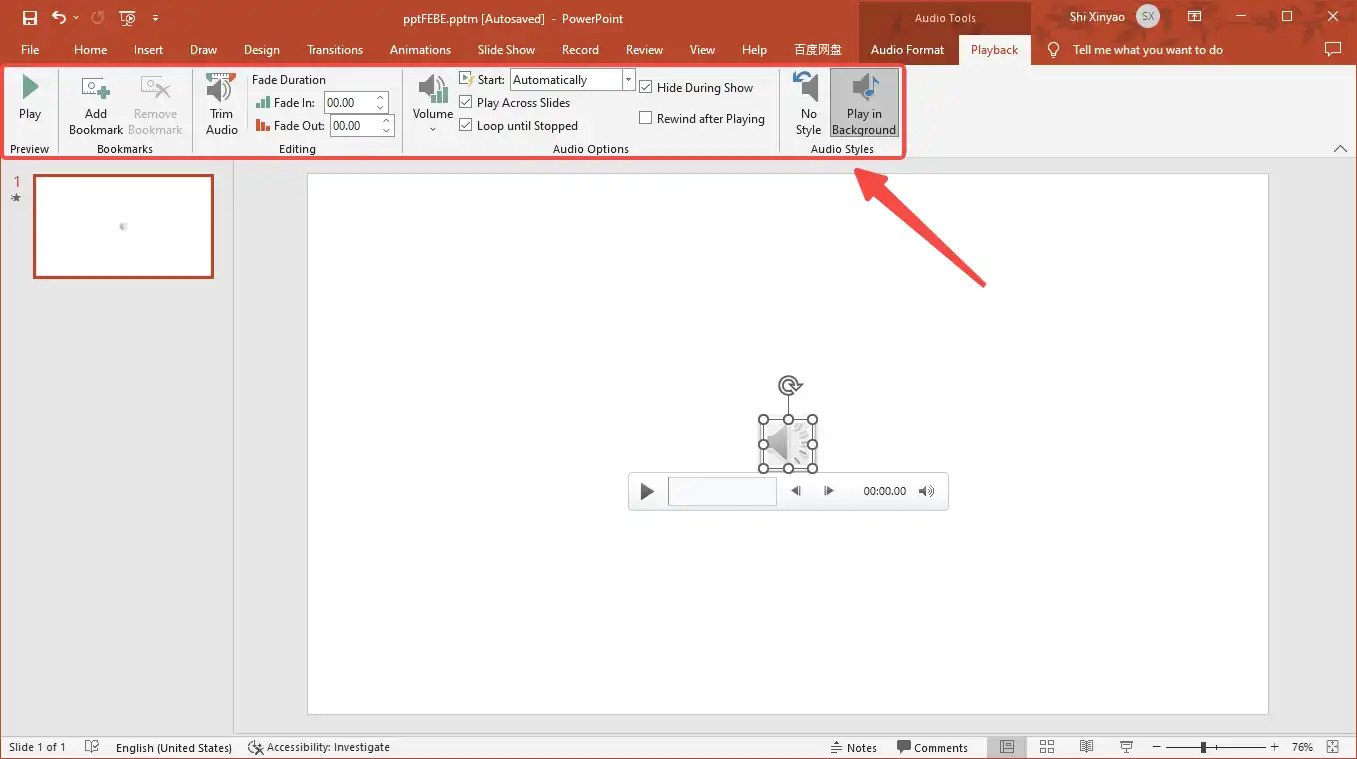The width and height of the screenshot is (1357, 759).
Task: Switch to the Insert tab
Action: 148,50
